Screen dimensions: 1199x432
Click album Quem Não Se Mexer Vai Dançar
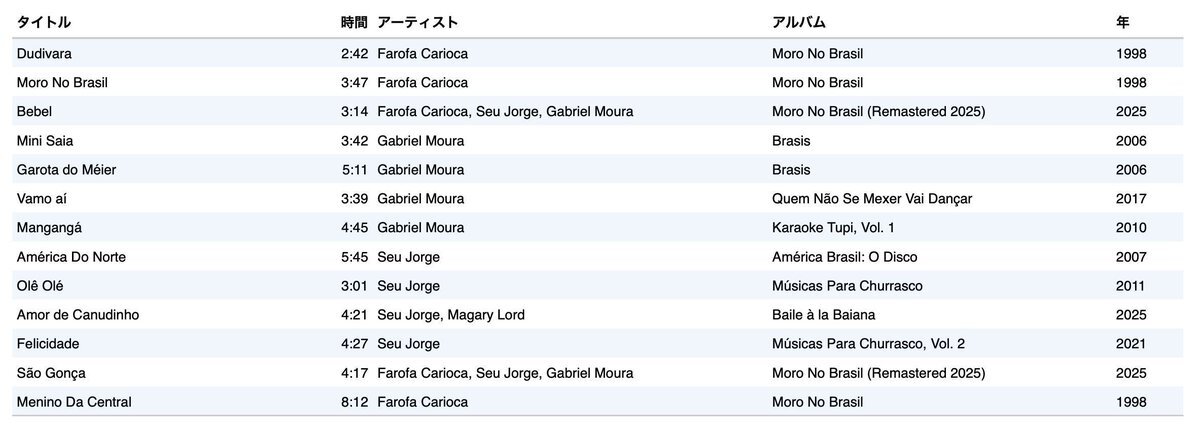click(872, 199)
